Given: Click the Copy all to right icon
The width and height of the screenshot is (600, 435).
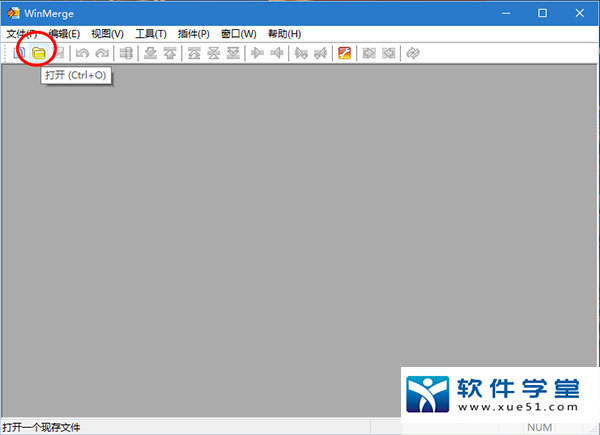Looking at the screenshot, I should [x=369, y=53].
